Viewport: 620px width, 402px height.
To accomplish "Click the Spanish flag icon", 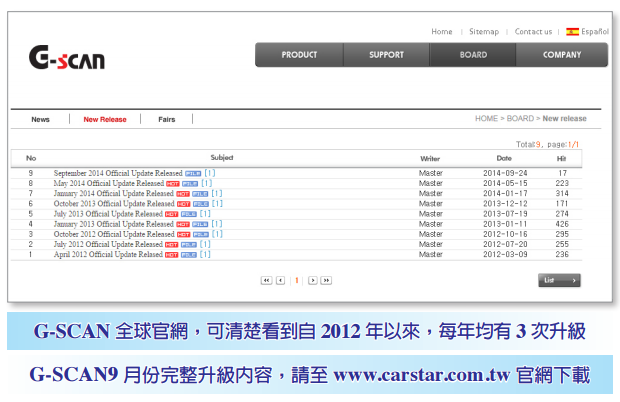I will [x=572, y=32].
